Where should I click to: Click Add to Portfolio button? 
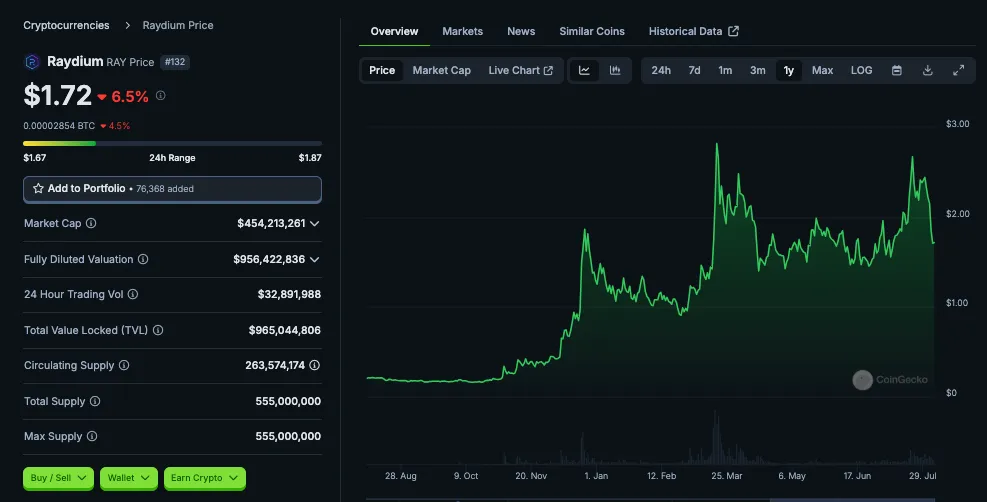pos(172,189)
